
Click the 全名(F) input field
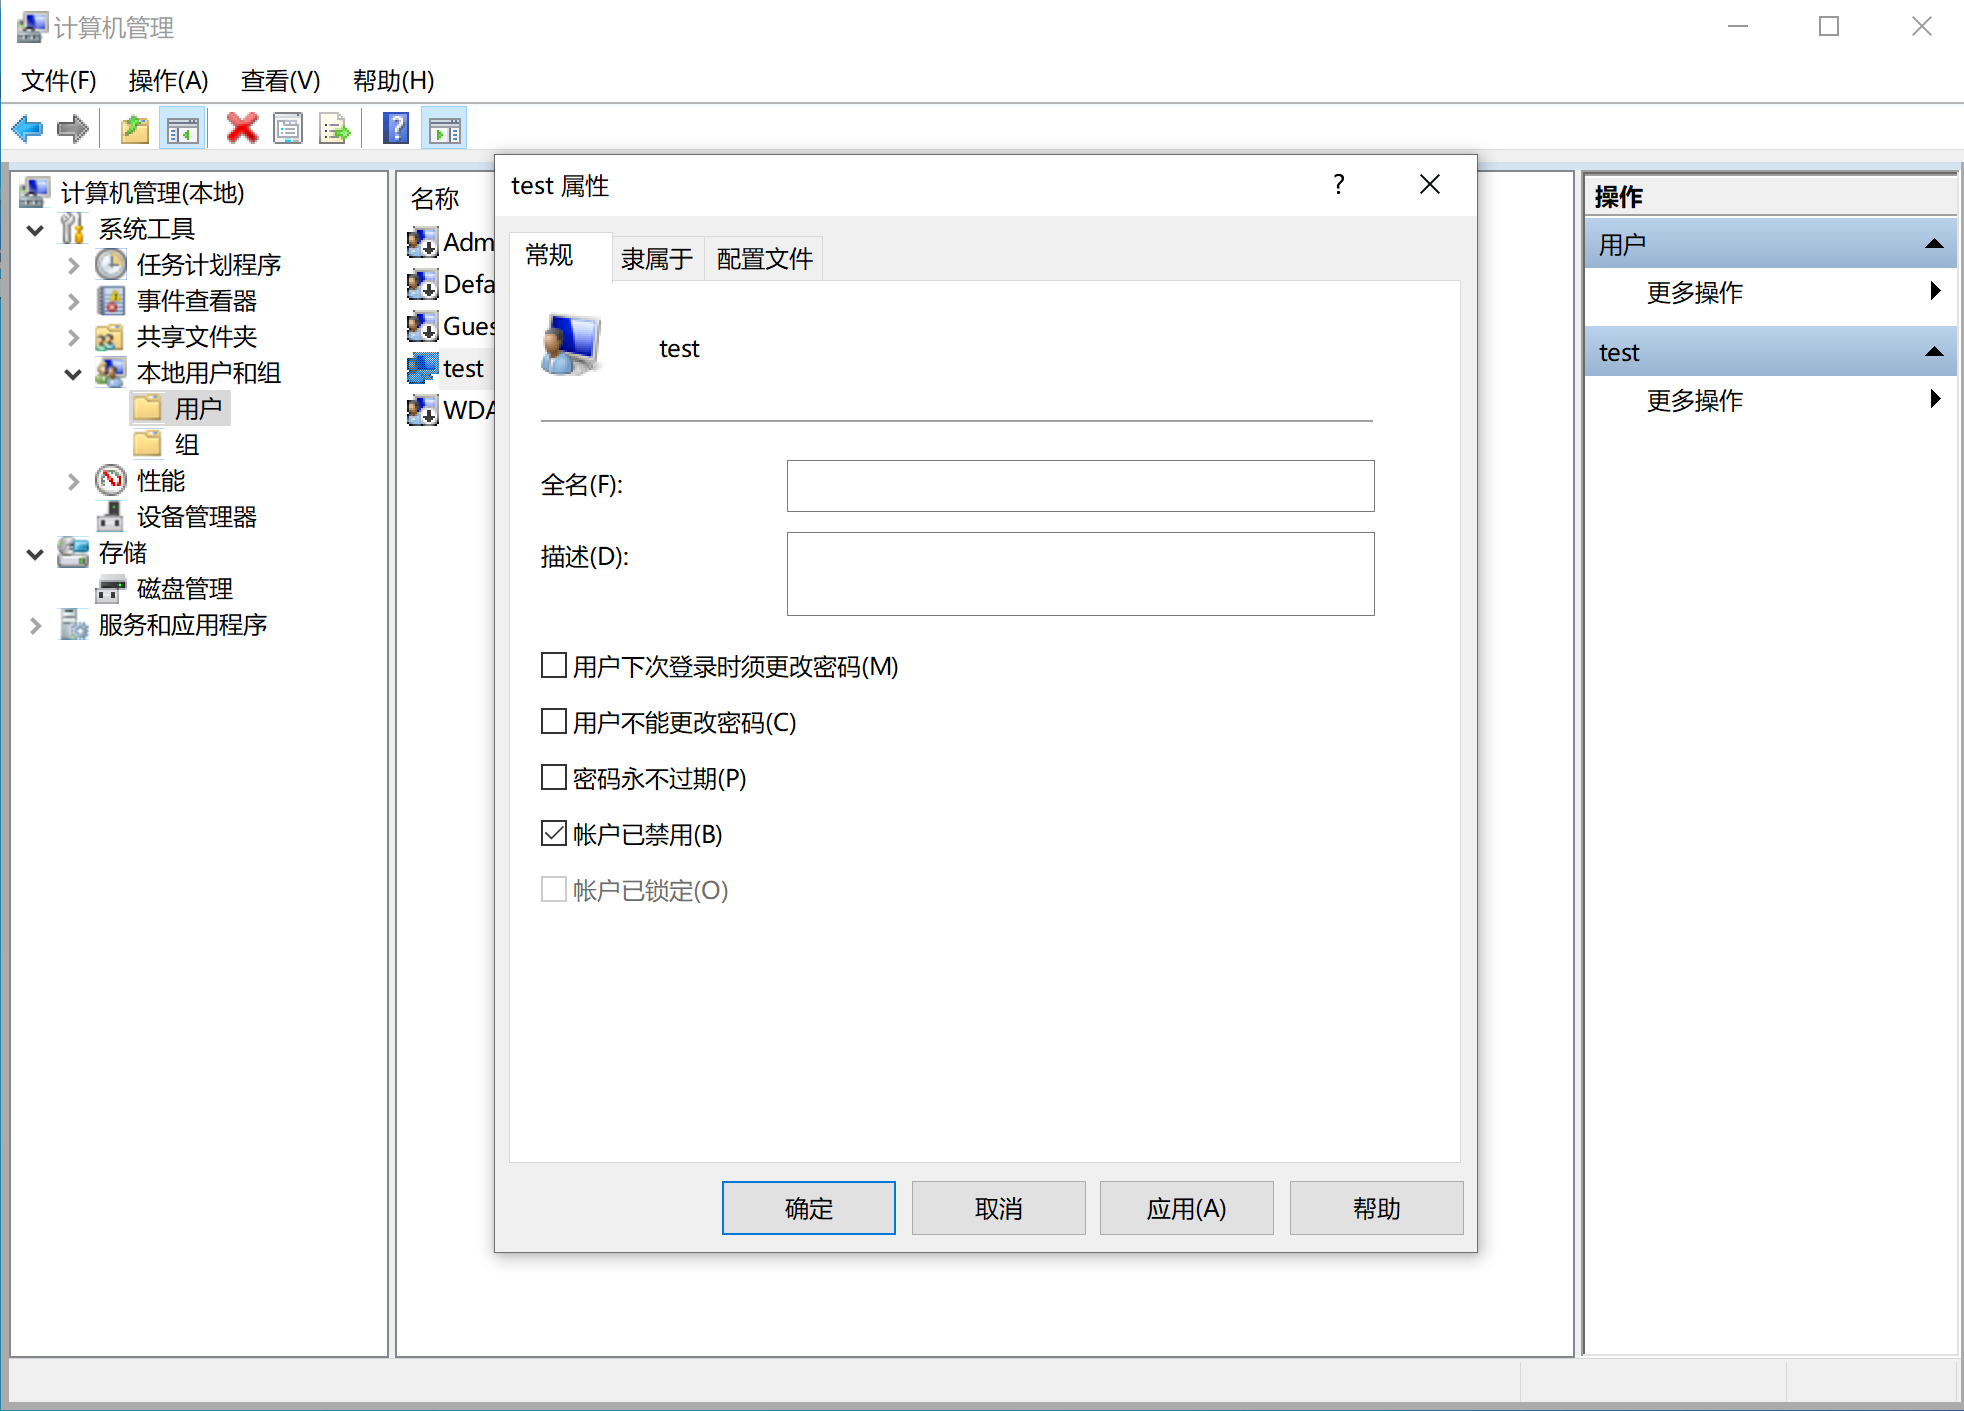tap(1080, 486)
